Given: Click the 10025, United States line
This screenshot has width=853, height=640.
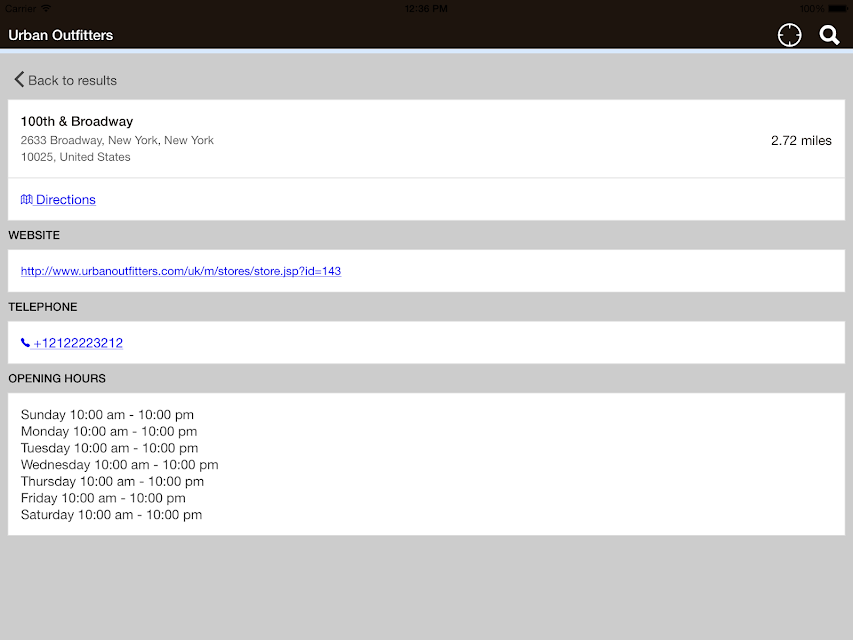Looking at the screenshot, I should point(76,157).
